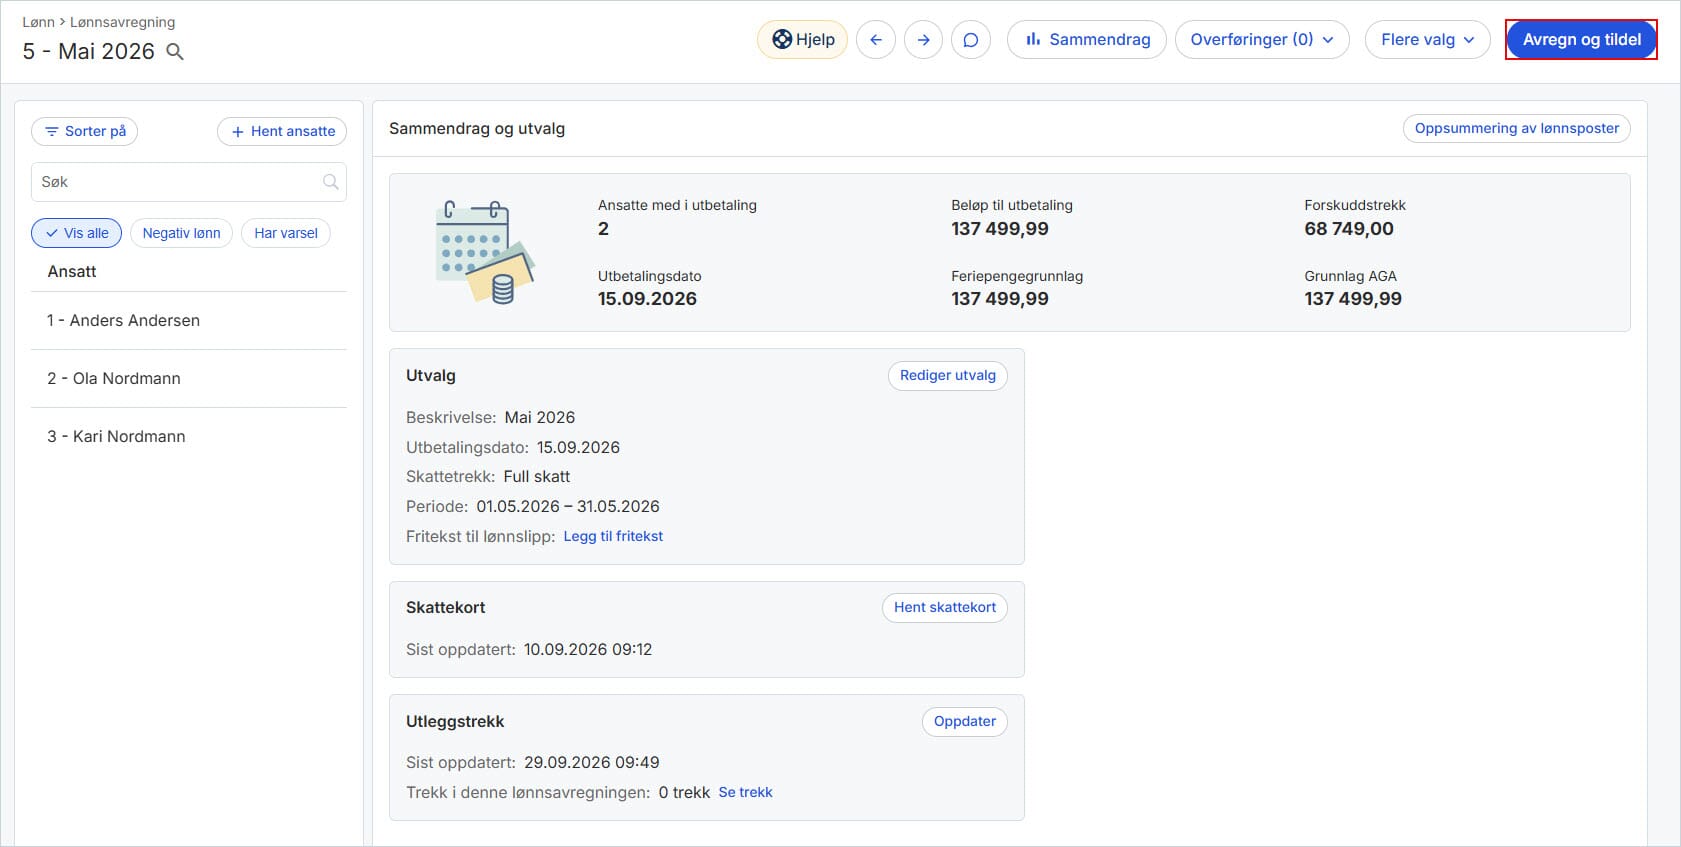Click the search magnifier beside Mai 2026
Image resolution: width=1681 pixels, height=847 pixels.
pyautogui.click(x=175, y=52)
